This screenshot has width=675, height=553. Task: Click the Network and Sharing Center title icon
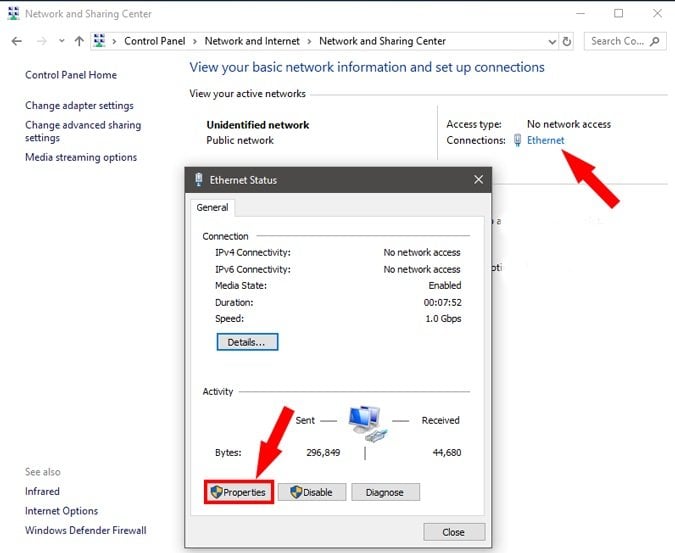pos(13,13)
